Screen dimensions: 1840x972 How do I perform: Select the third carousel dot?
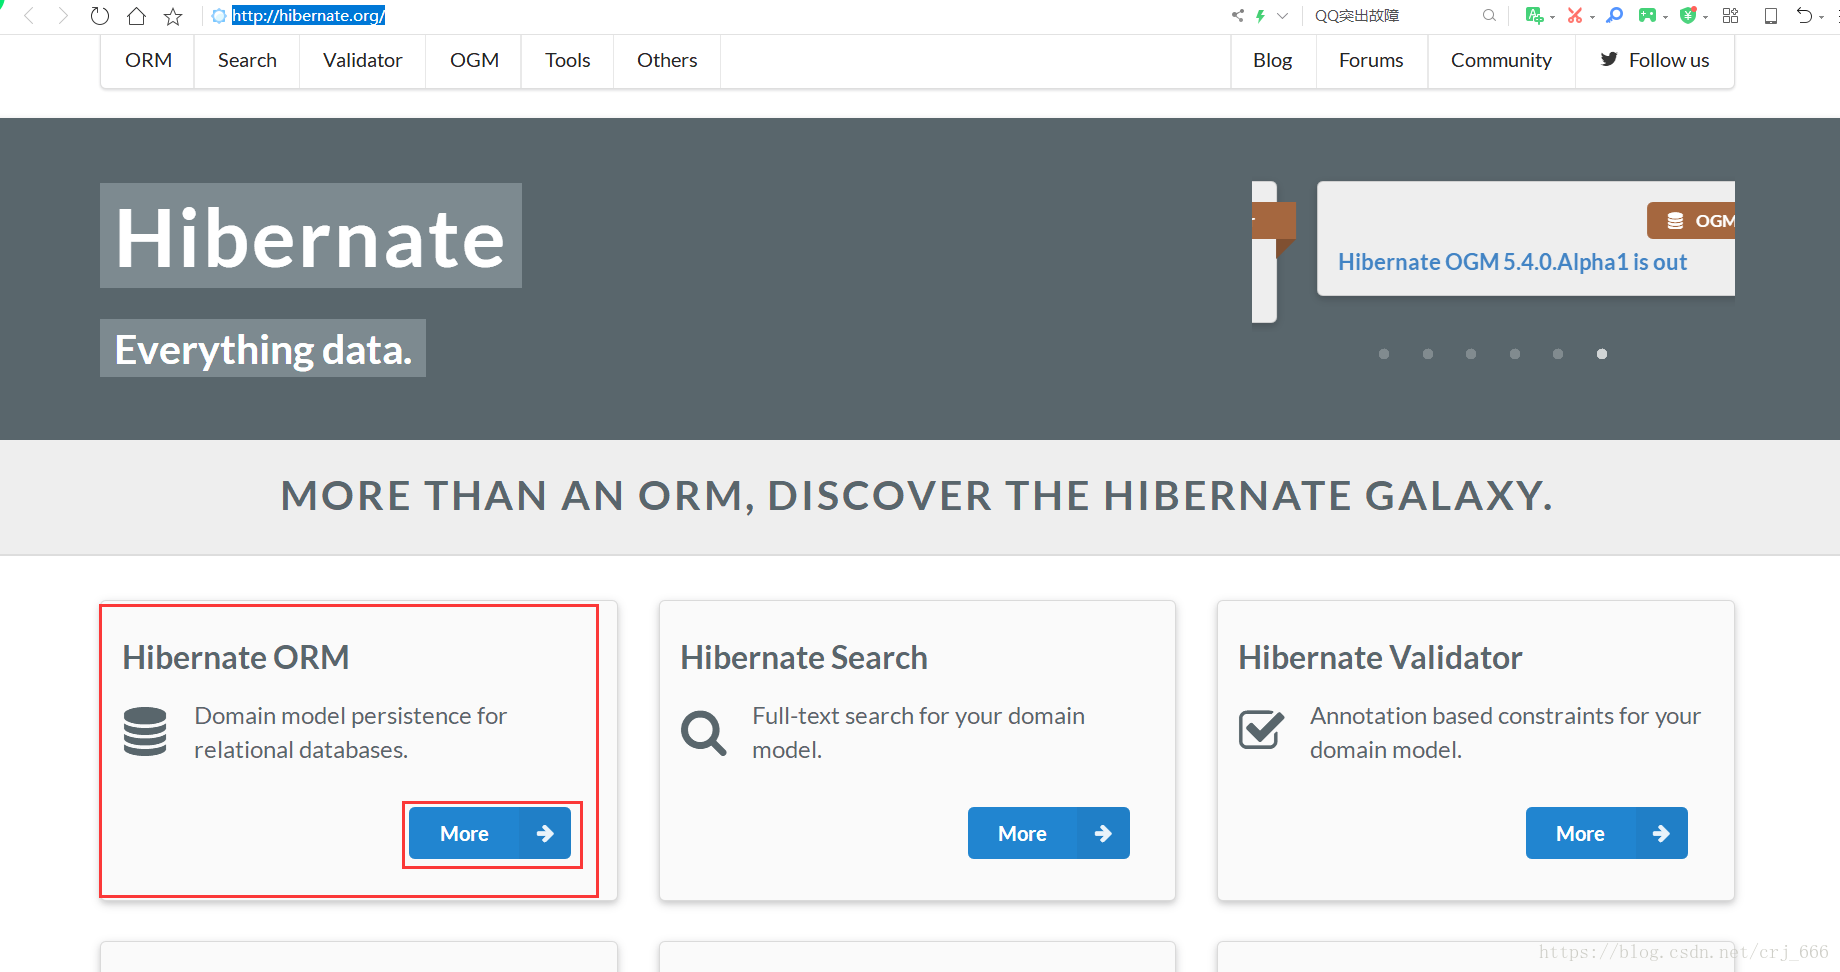(1471, 354)
